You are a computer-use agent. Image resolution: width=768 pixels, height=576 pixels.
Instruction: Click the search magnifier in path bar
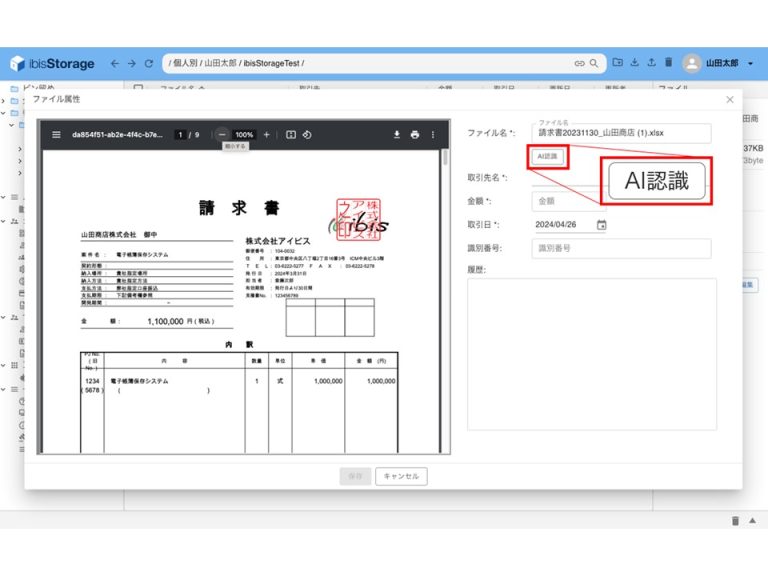594,63
